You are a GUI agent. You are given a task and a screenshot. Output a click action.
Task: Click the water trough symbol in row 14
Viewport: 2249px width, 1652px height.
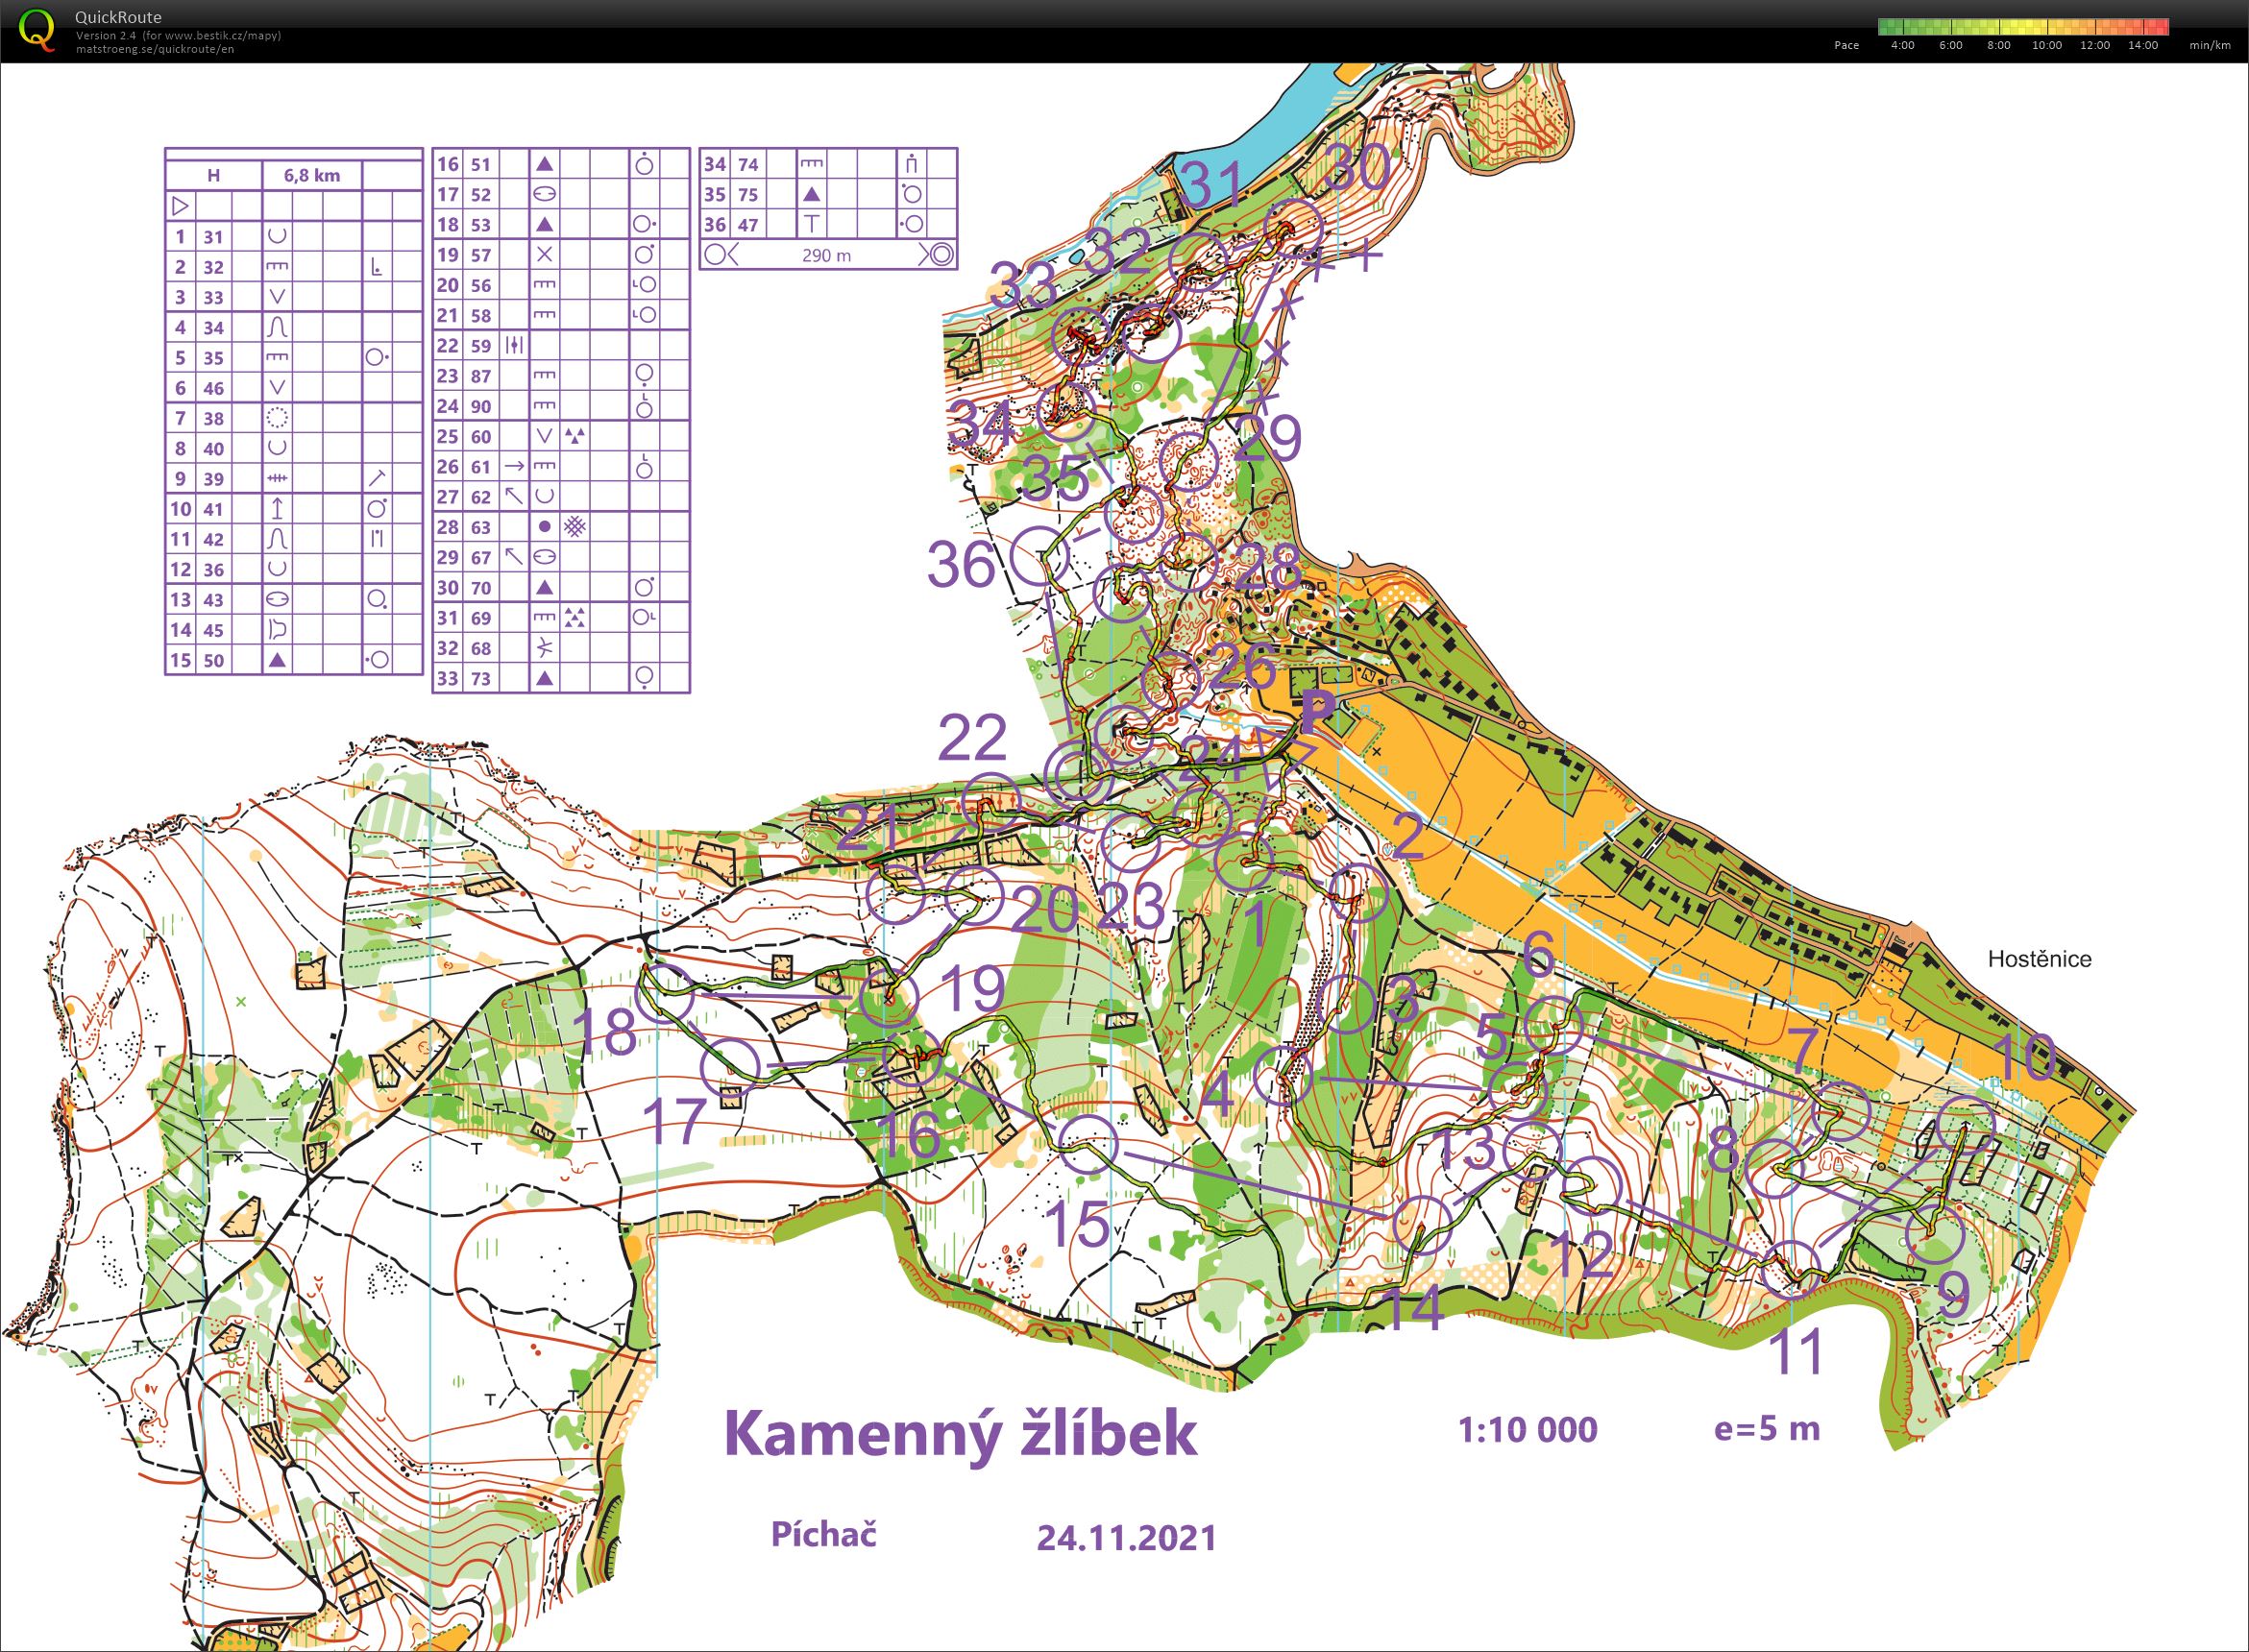click(278, 630)
